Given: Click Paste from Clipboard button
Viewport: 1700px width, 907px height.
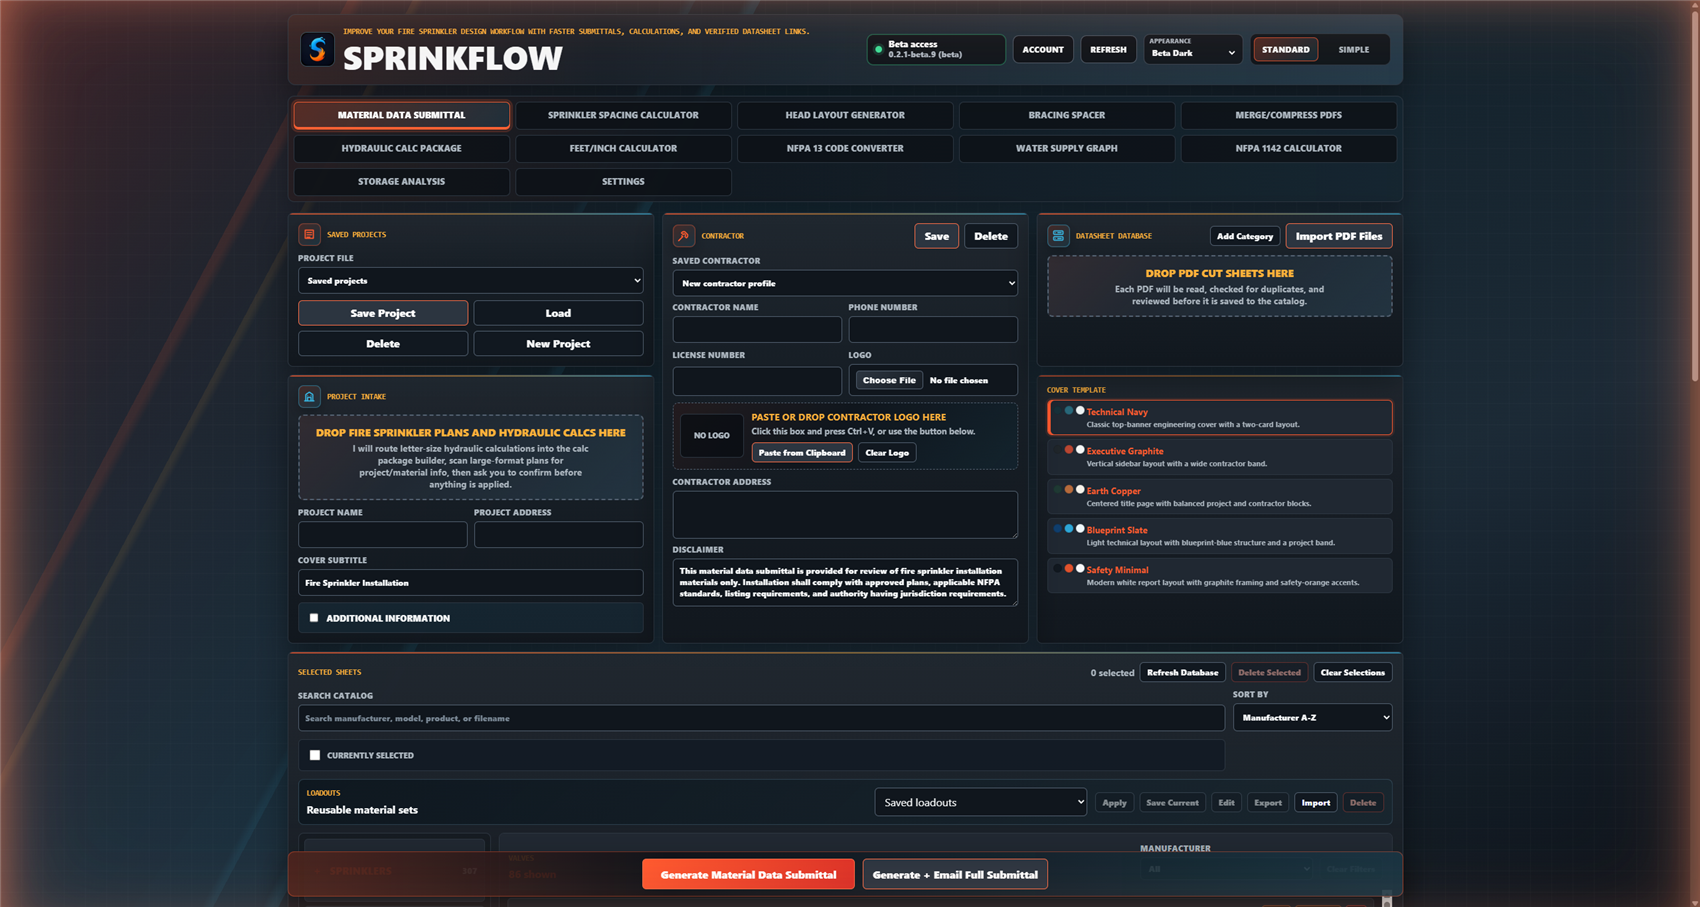Looking at the screenshot, I should 802,453.
